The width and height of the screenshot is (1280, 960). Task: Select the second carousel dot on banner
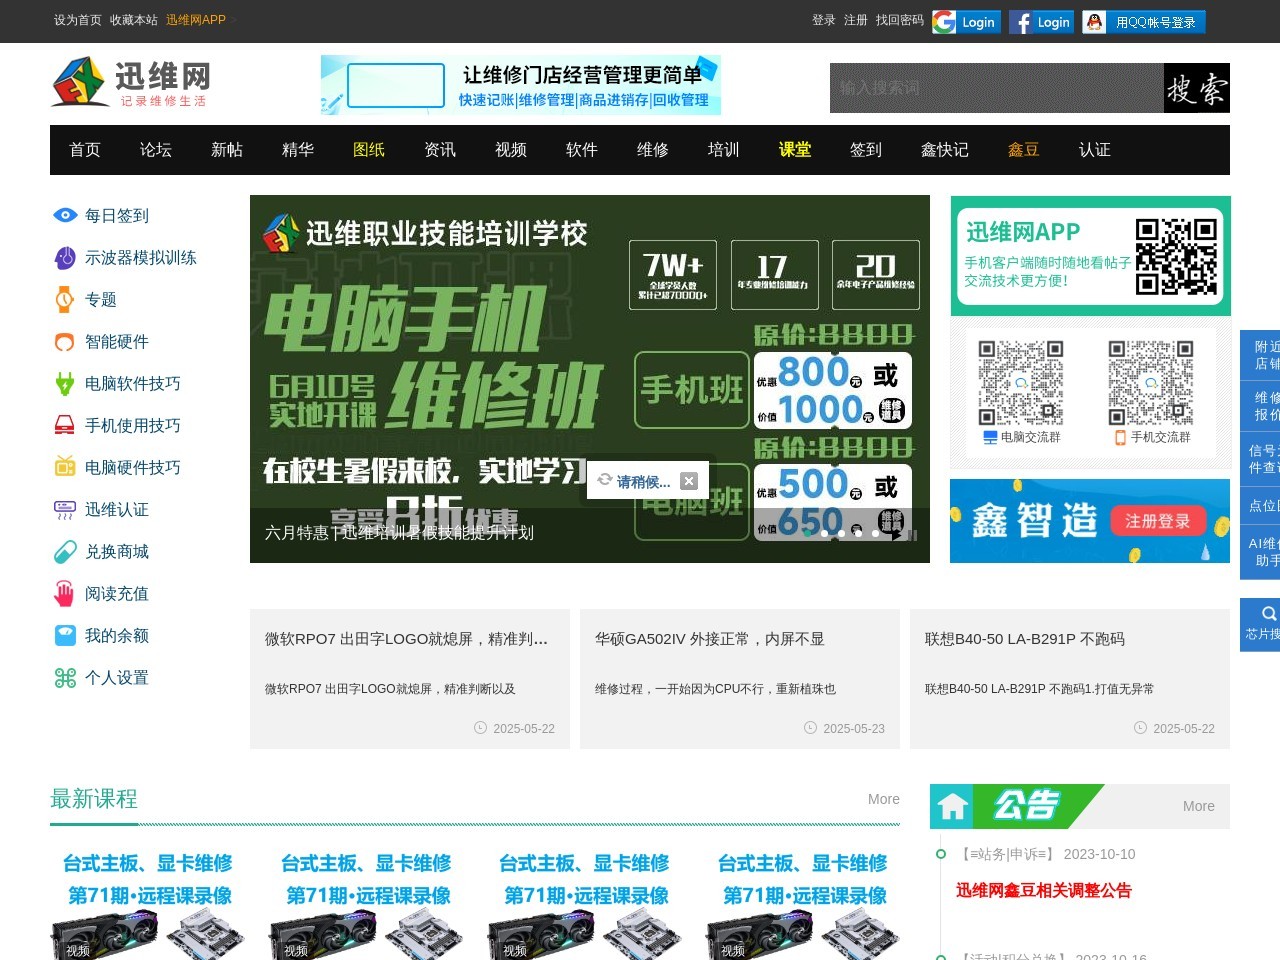tap(824, 534)
